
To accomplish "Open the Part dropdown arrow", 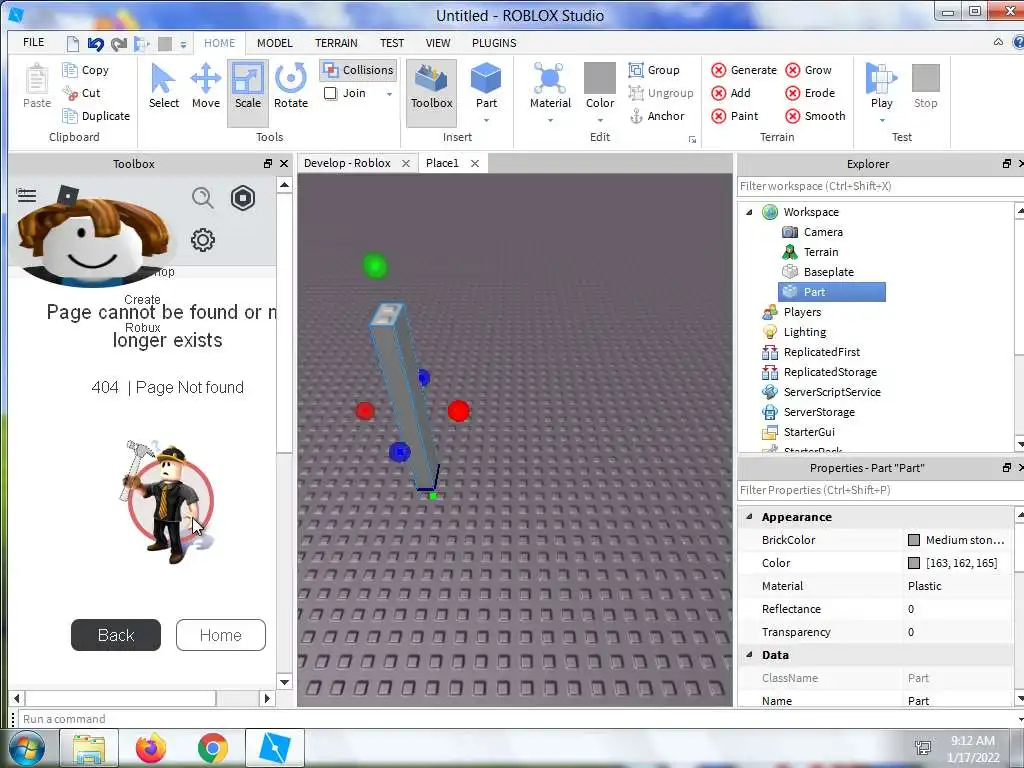I will pos(486,120).
